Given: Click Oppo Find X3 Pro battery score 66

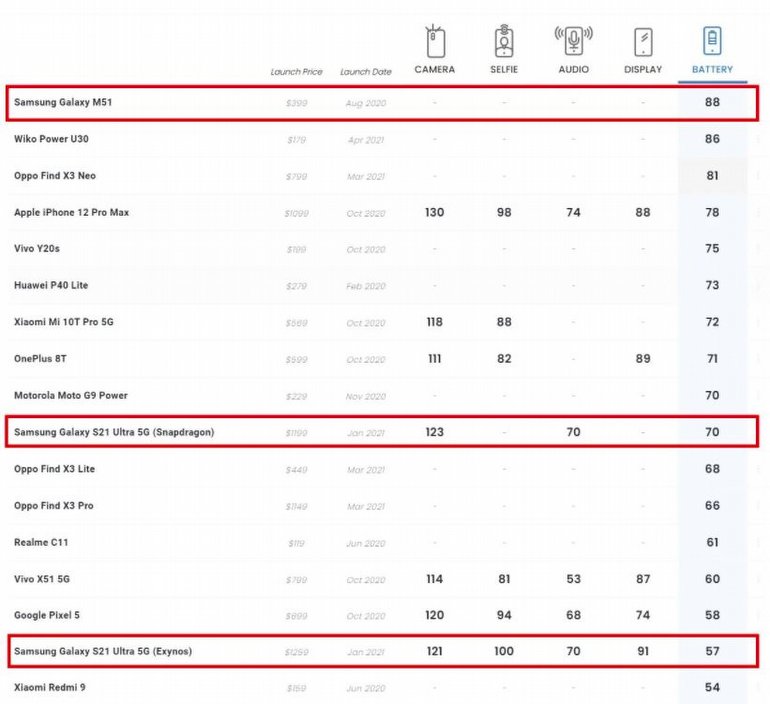Looking at the screenshot, I should point(712,506).
